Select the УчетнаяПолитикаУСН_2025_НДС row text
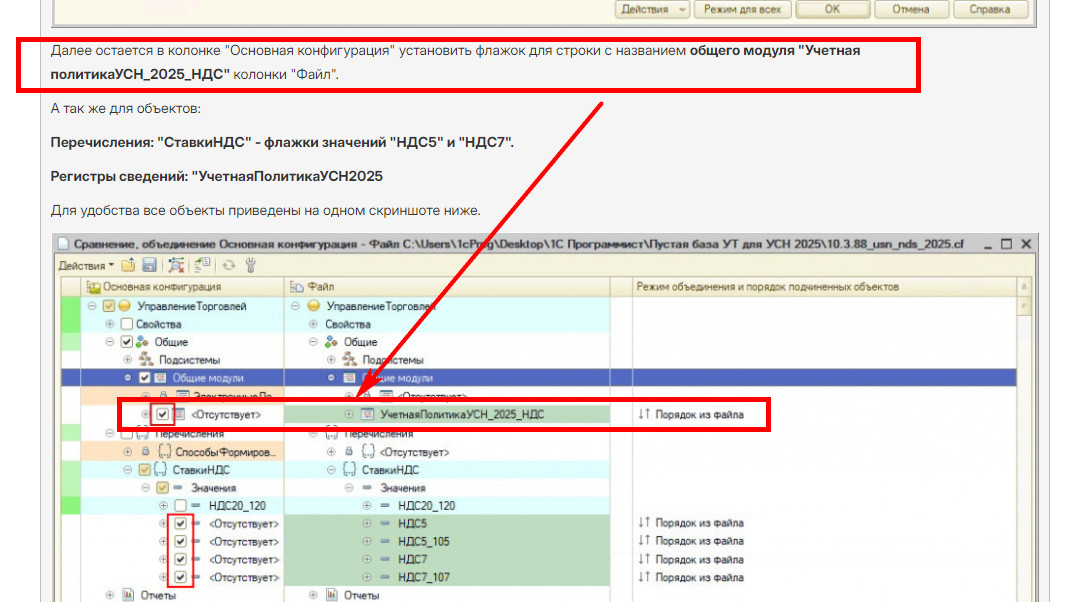1074x602 pixels. click(x=462, y=414)
